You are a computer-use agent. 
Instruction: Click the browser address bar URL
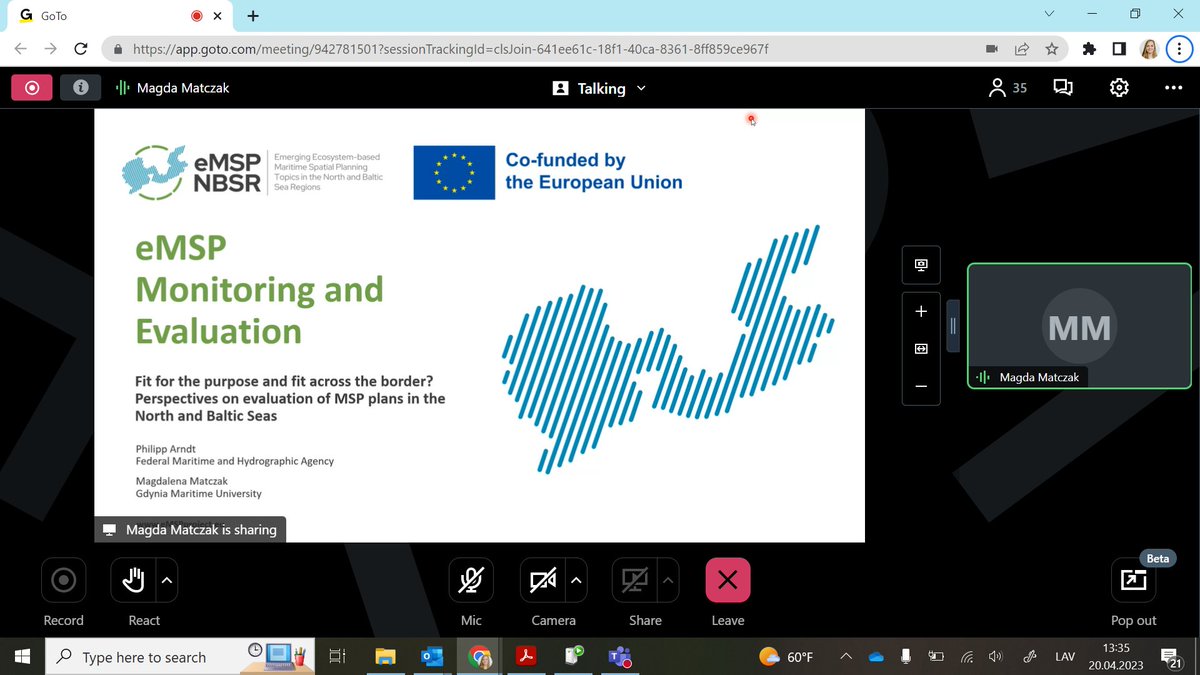coord(450,48)
